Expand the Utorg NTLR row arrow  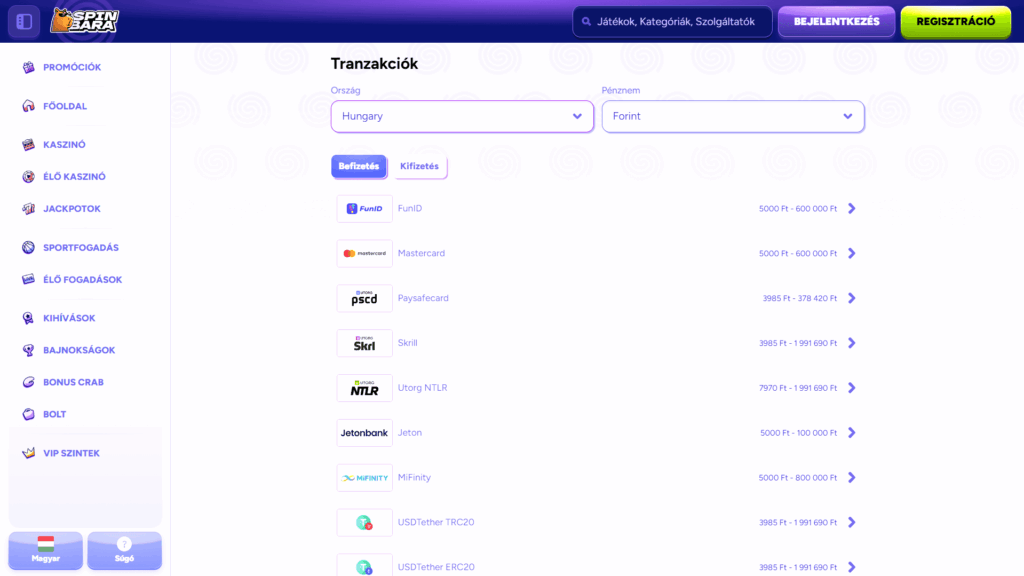[x=851, y=388]
